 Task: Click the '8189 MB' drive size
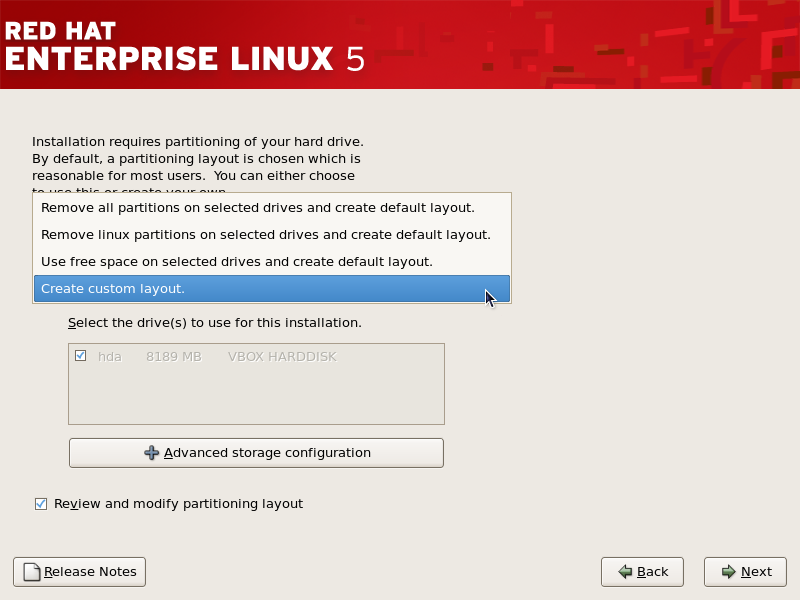click(174, 357)
